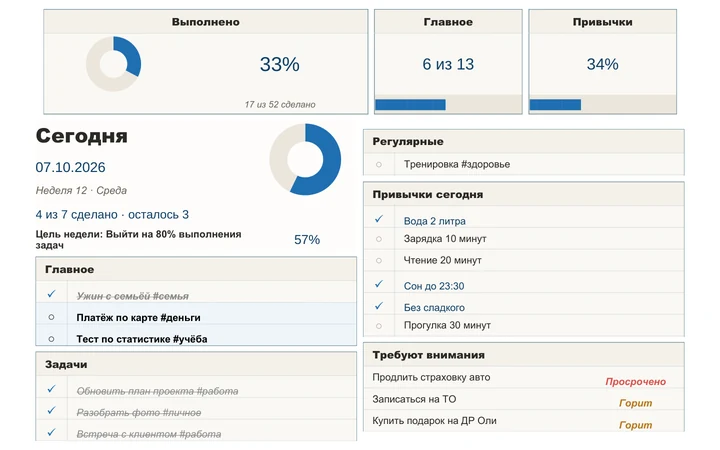This screenshot has height=450, width=720.
Task: Select the date 07.10.2026
Action: pos(70,167)
